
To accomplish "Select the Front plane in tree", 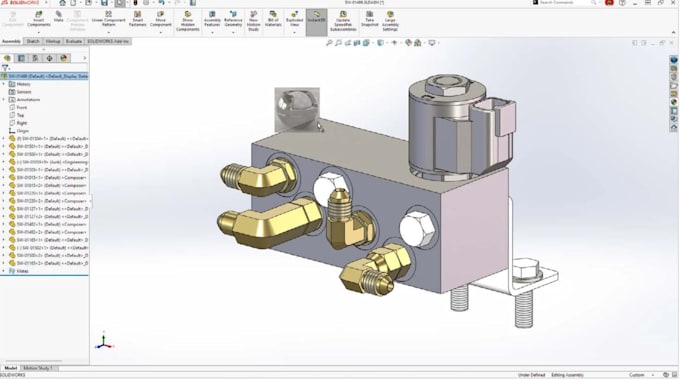I will 22,108.
